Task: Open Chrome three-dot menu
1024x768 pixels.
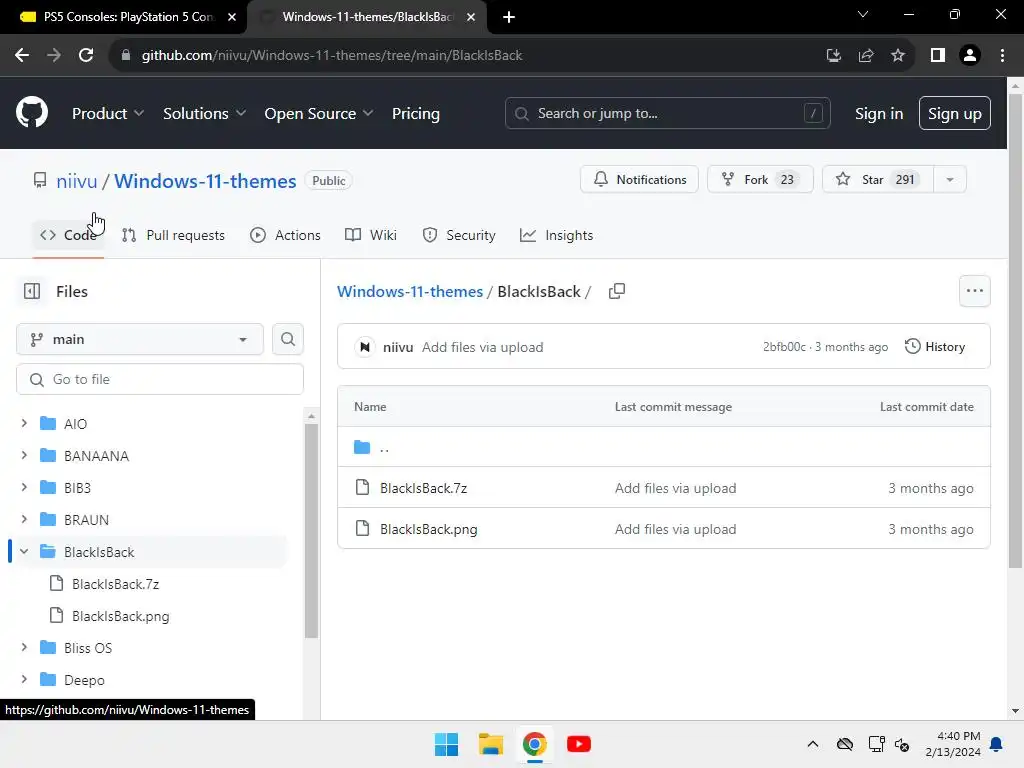Action: [1002, 56]
